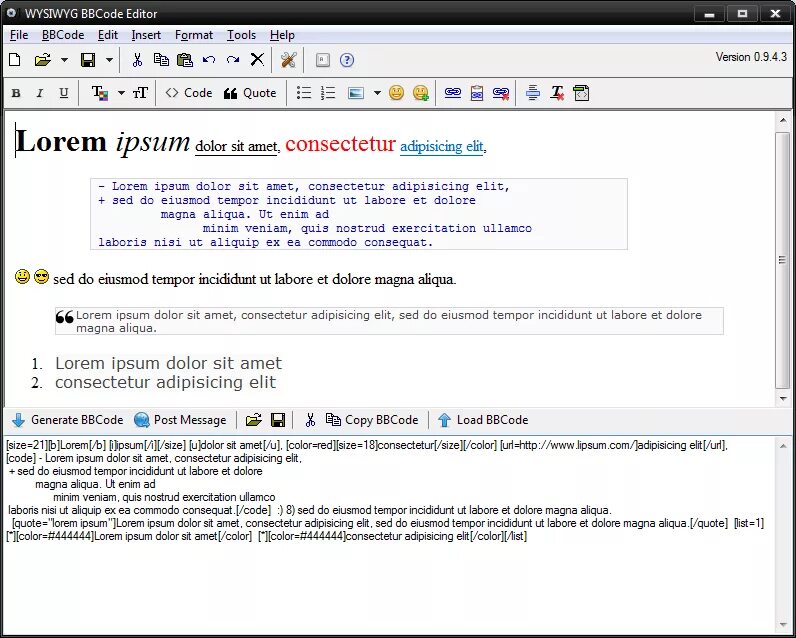
Task: Insert a Code block
Action: tap(188, 93)
